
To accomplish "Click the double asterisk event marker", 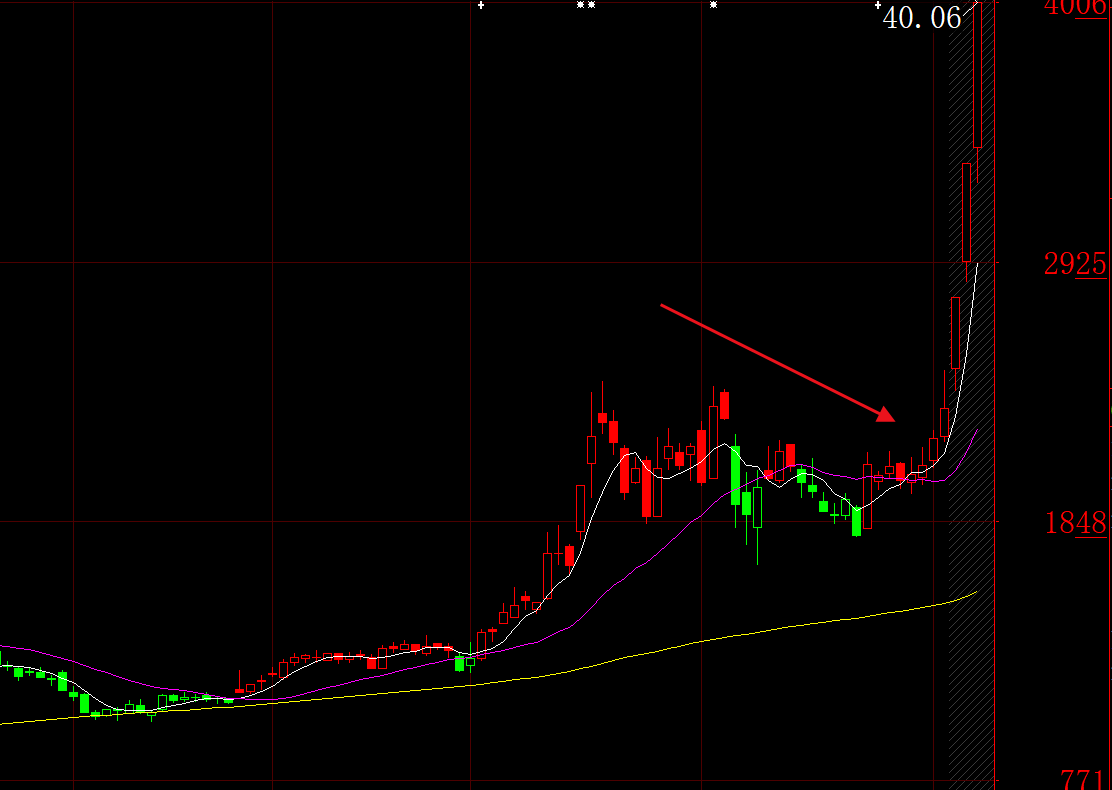I will 586,5.
